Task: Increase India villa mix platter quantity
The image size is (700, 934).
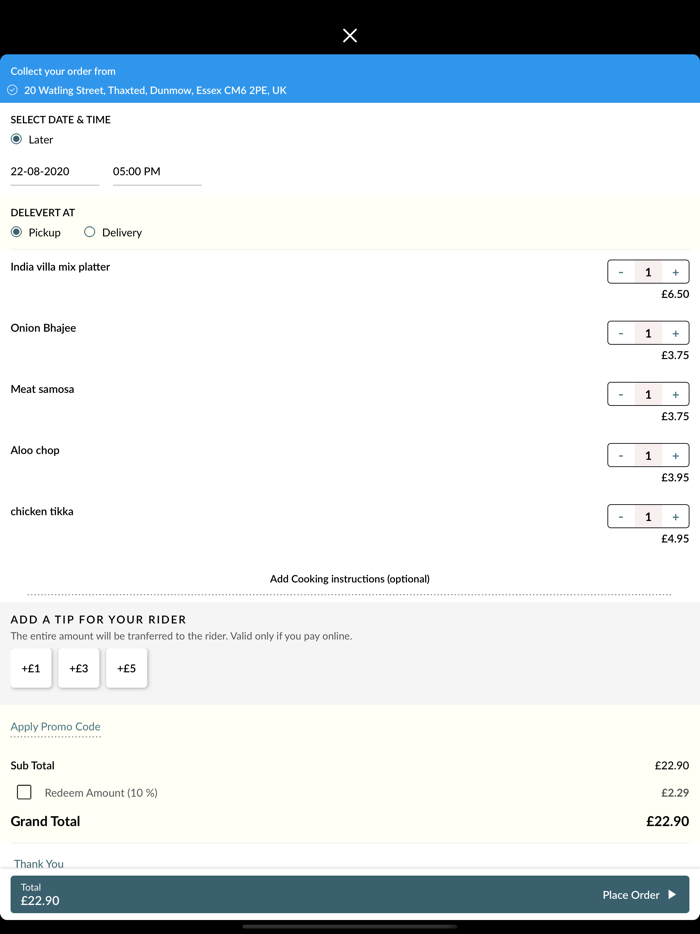Action: coord(676,272)
